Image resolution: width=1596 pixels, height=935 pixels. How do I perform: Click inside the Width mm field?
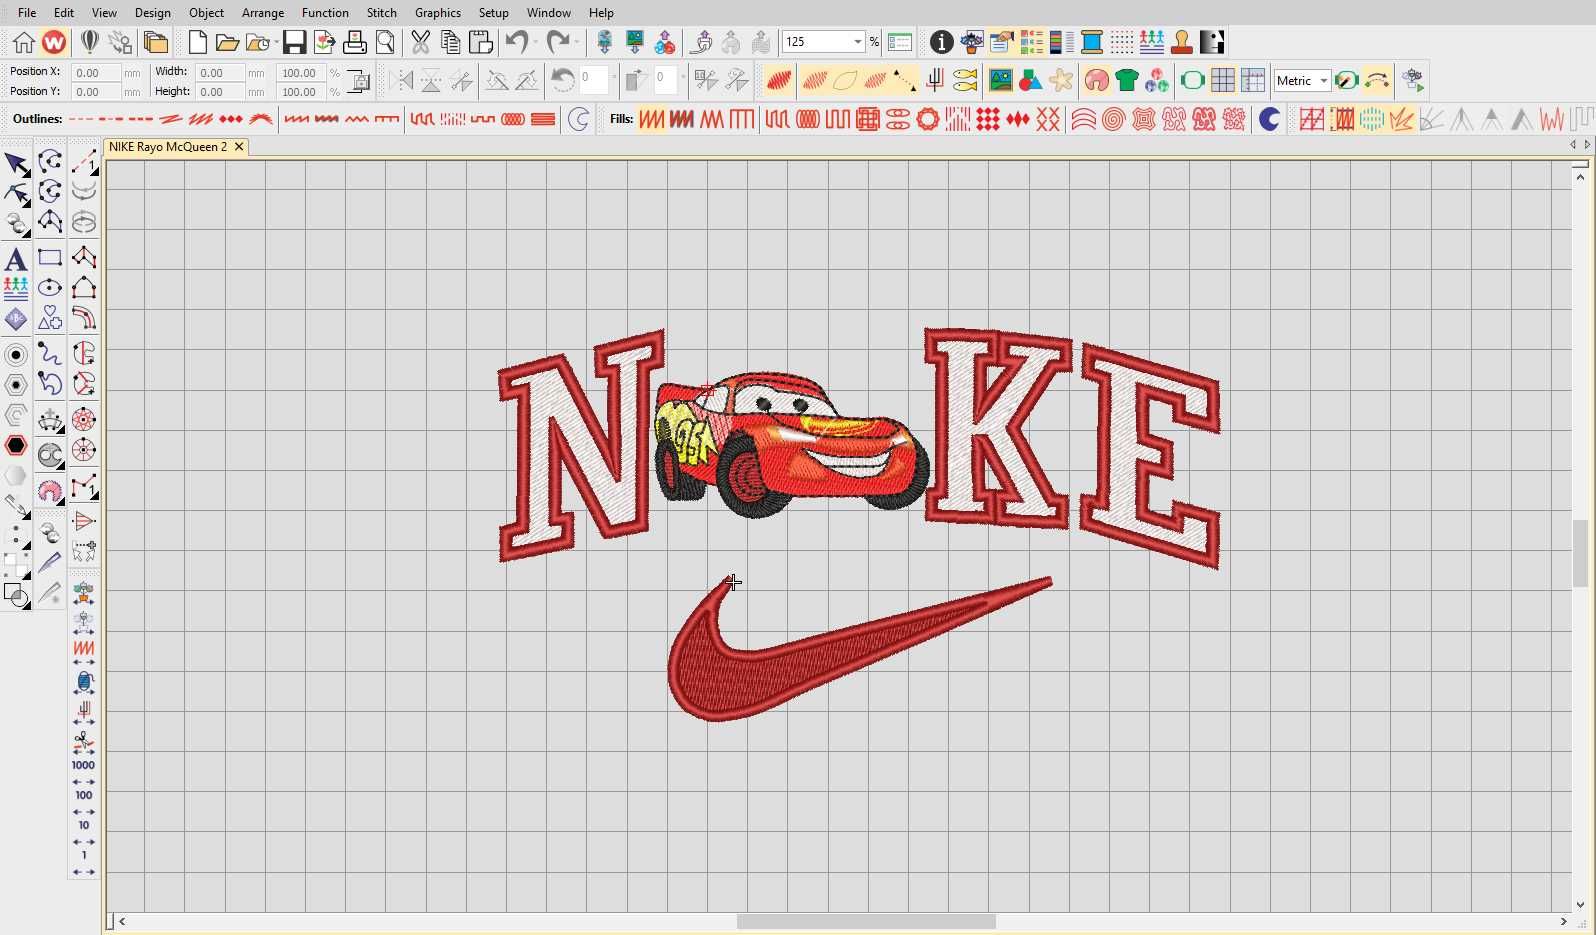(x=220, y=72)
